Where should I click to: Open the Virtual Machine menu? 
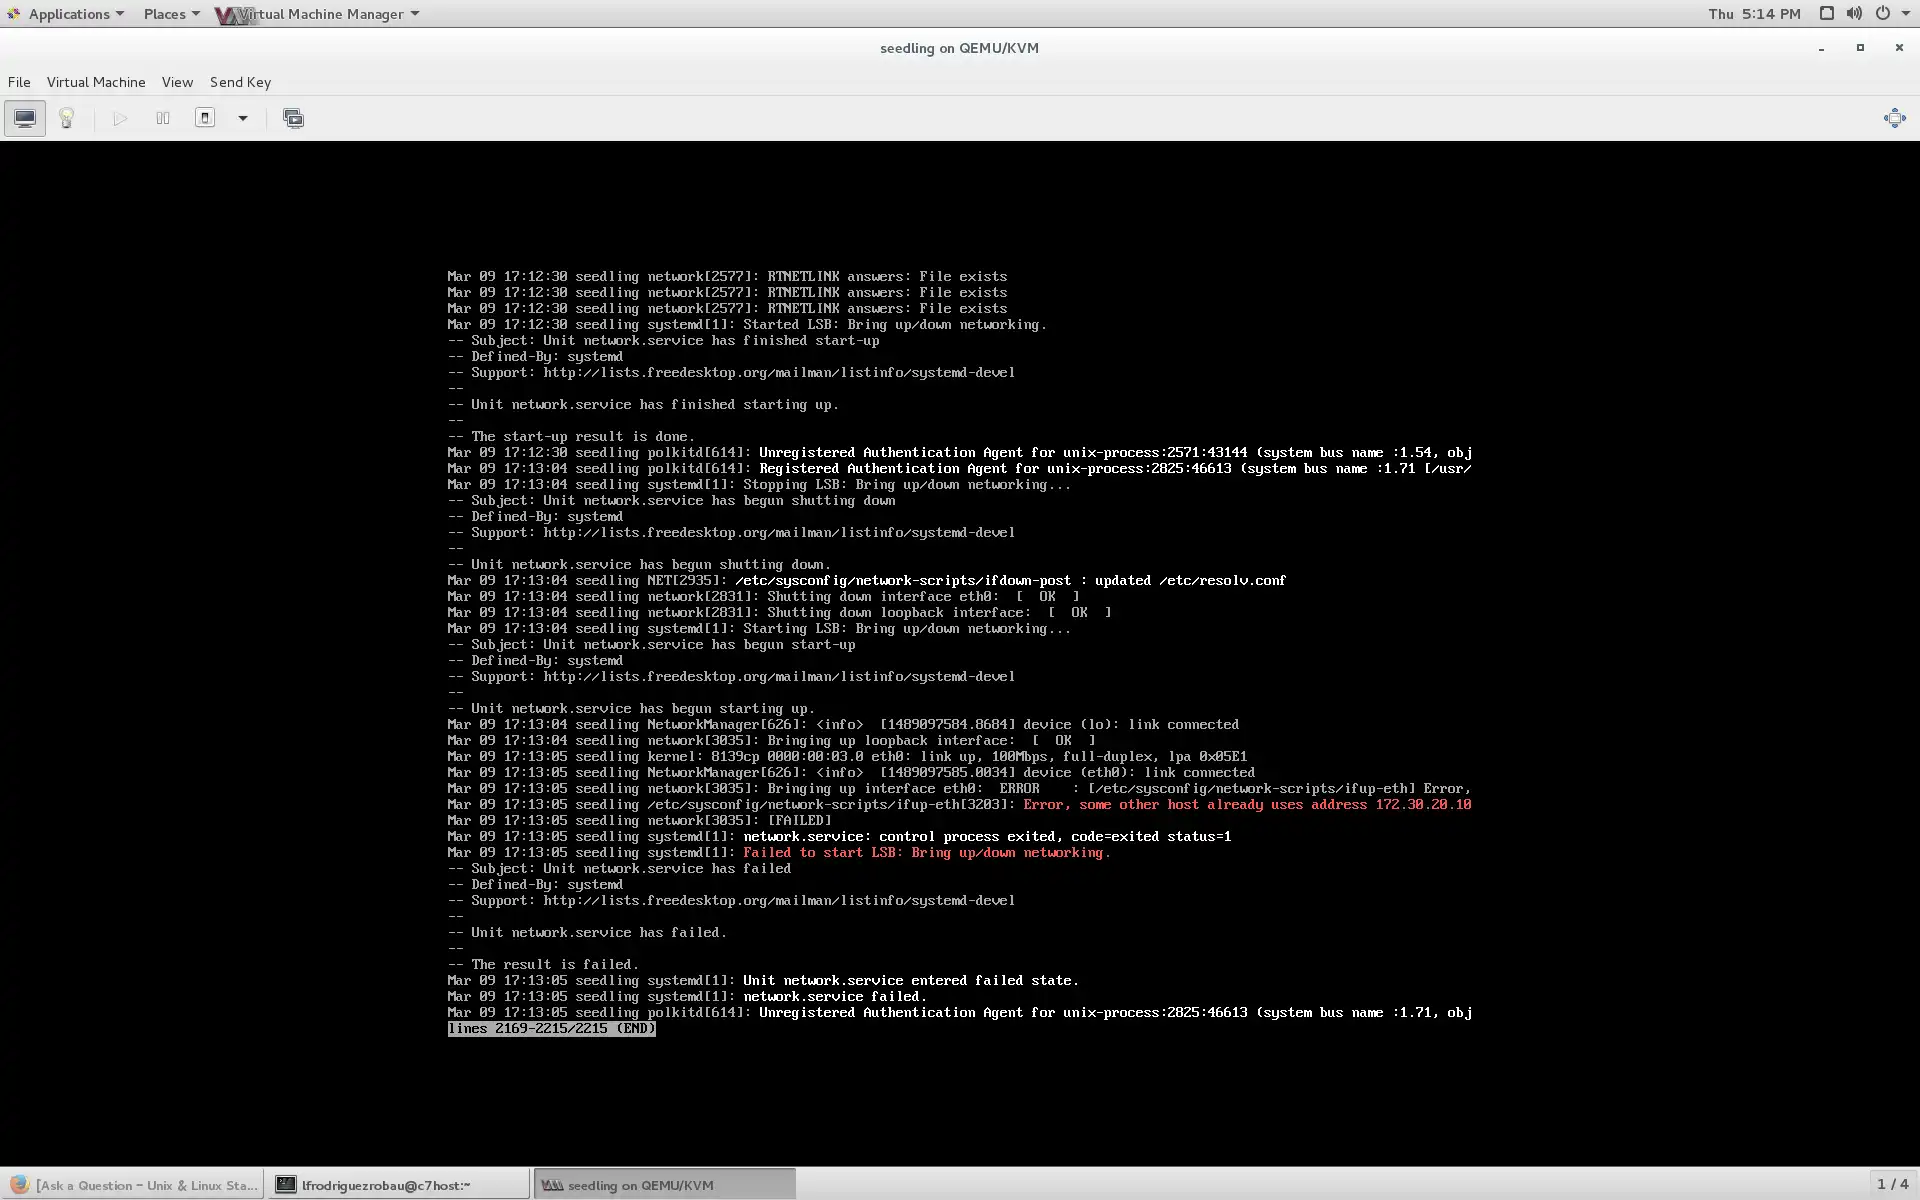[96, 82]
